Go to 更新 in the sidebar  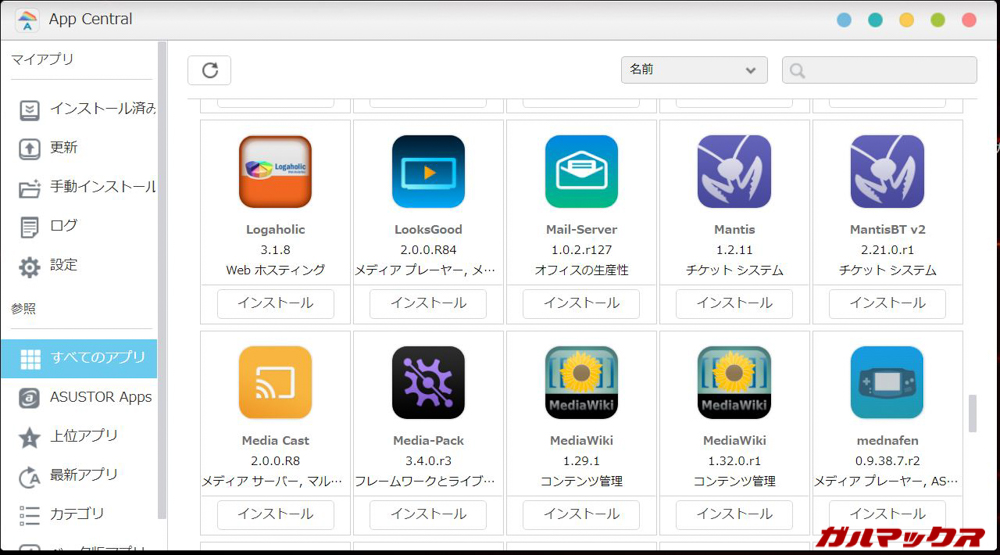pyautogui.click(x=64, y=148)
